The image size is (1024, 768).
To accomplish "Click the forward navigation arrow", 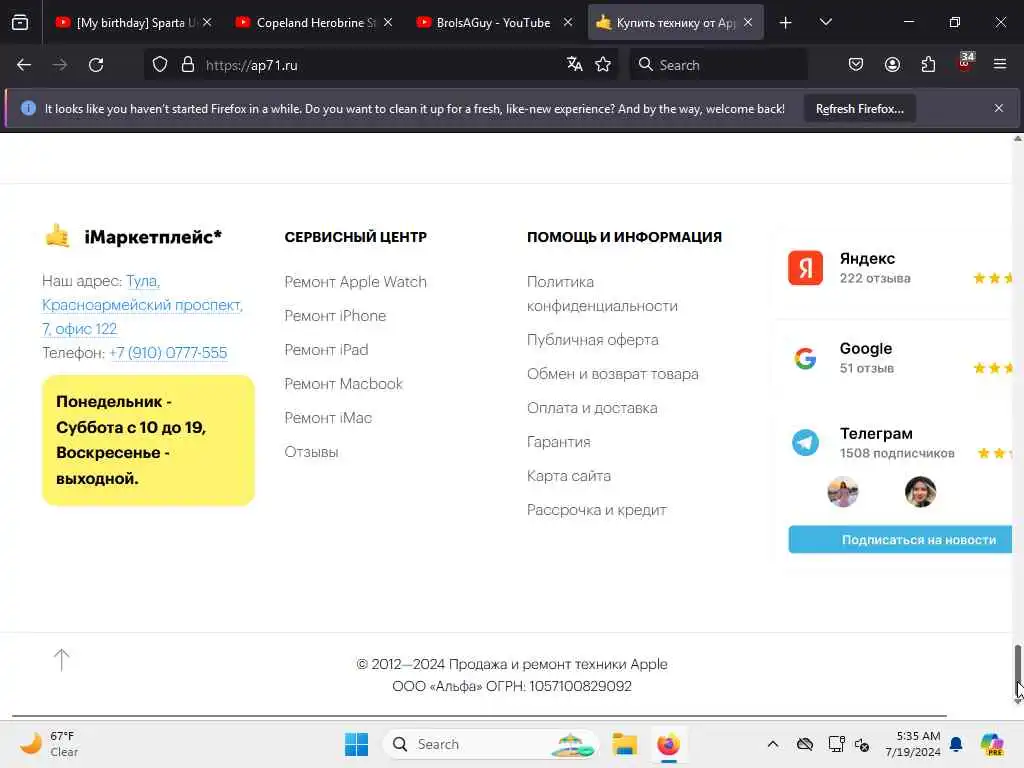I will click(60, 65).
